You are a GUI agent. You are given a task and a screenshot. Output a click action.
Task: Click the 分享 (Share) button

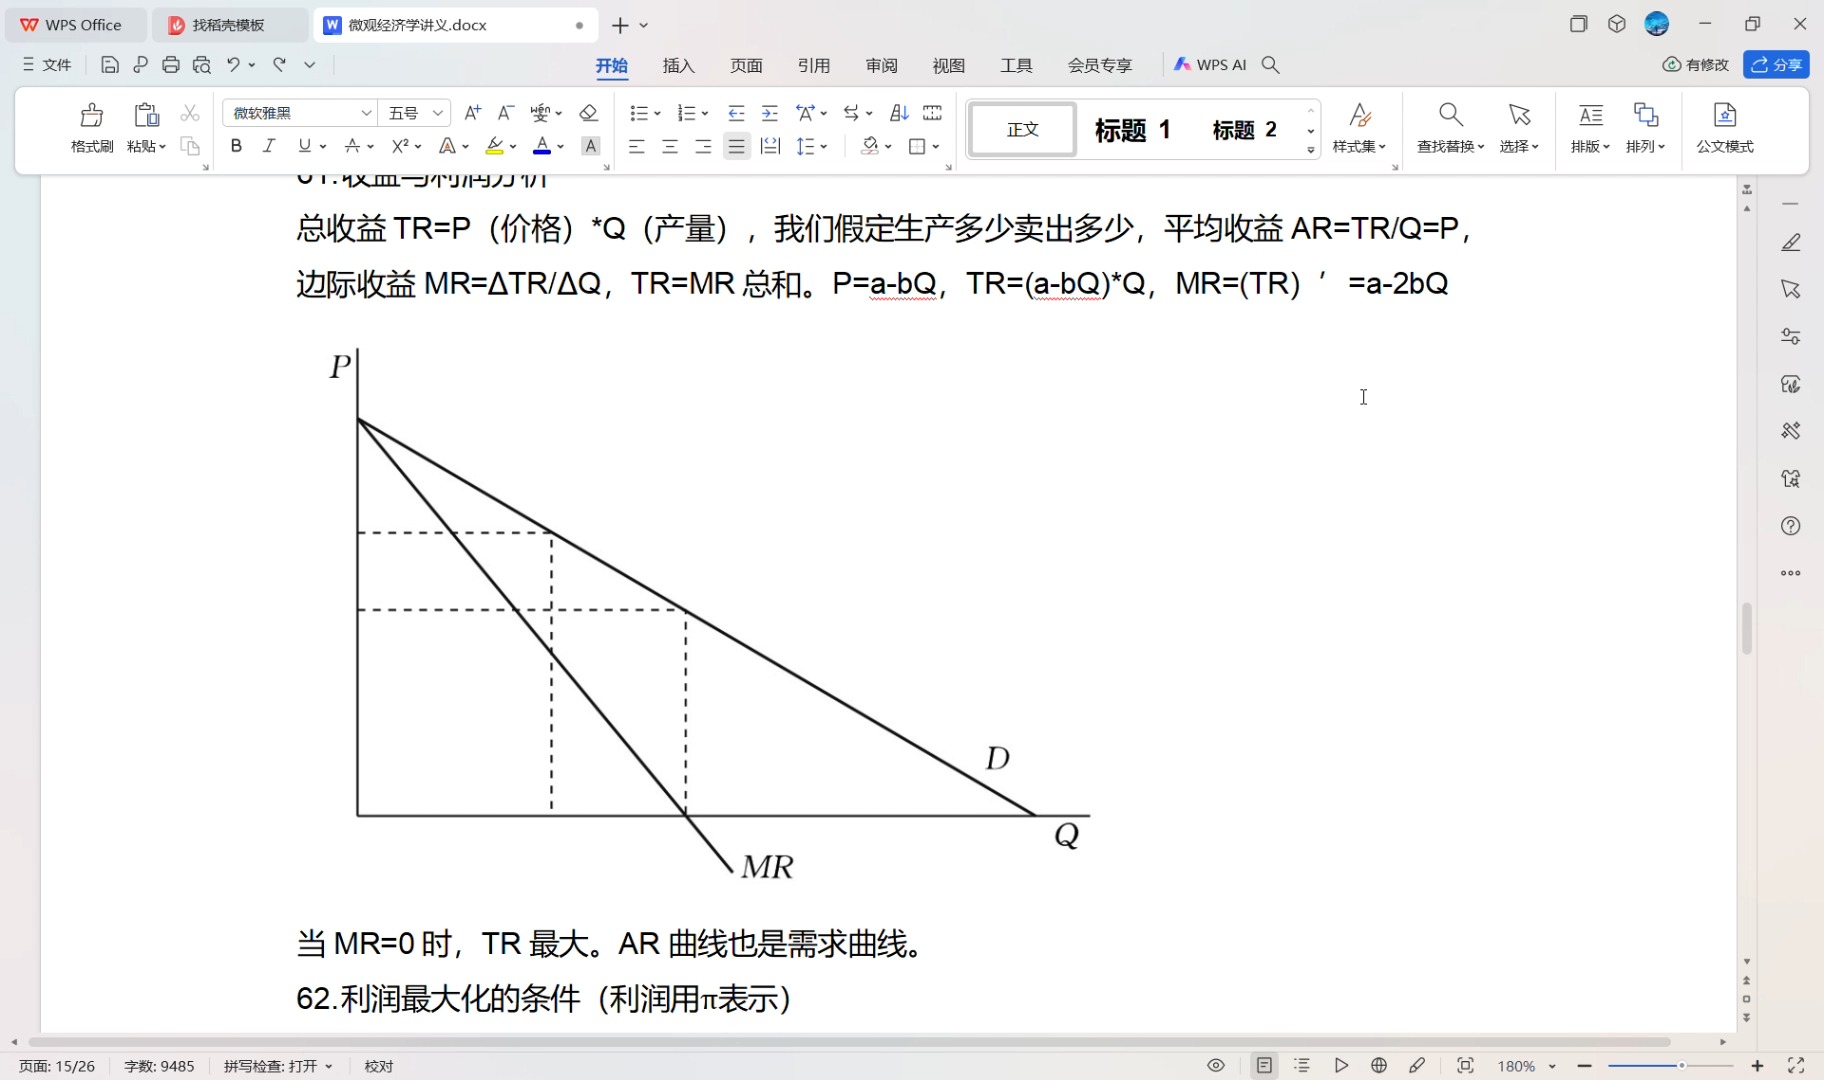1778,64
